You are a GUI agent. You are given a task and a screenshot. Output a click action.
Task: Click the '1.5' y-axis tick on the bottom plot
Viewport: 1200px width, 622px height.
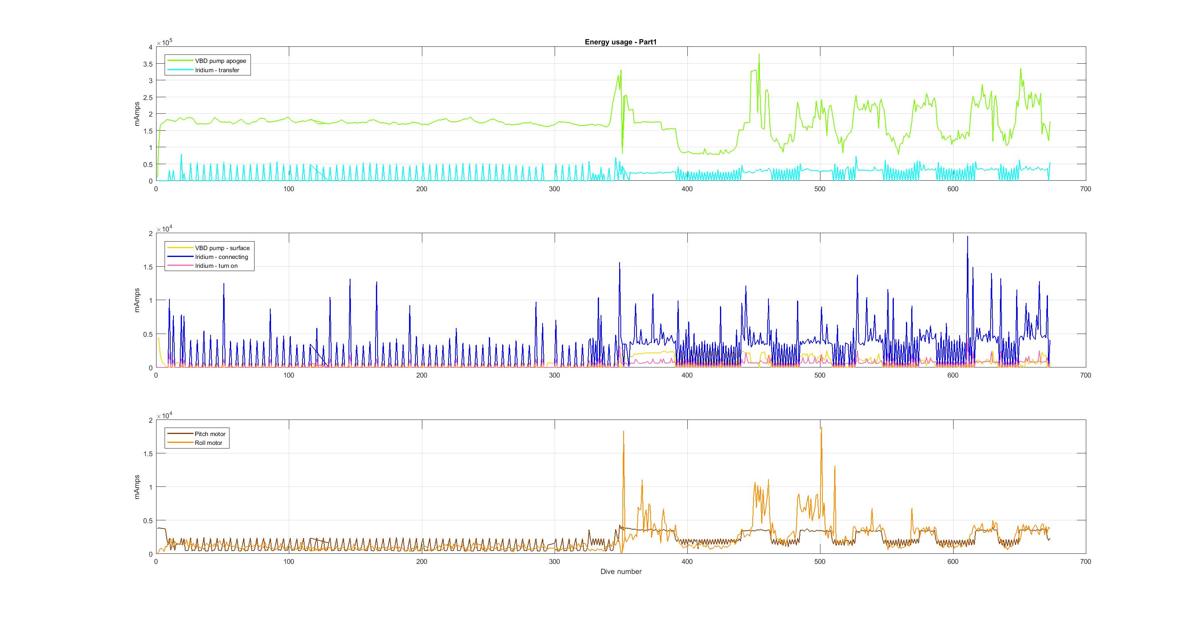click(x=147, y=453)
